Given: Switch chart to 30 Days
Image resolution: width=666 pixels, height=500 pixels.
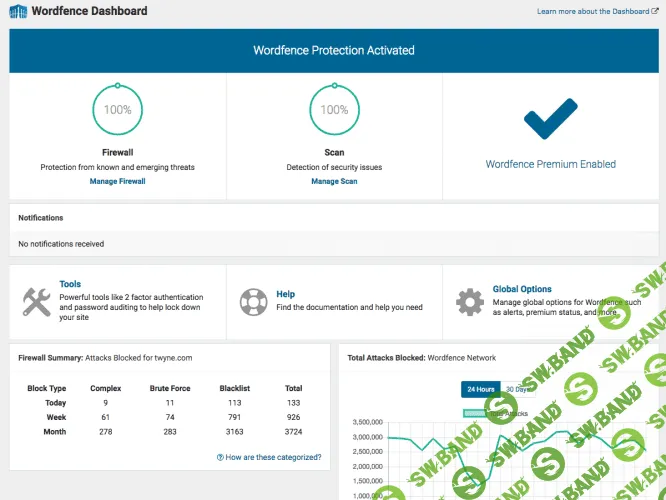Looking at the screenshot, I should click(x=517, y=389).
